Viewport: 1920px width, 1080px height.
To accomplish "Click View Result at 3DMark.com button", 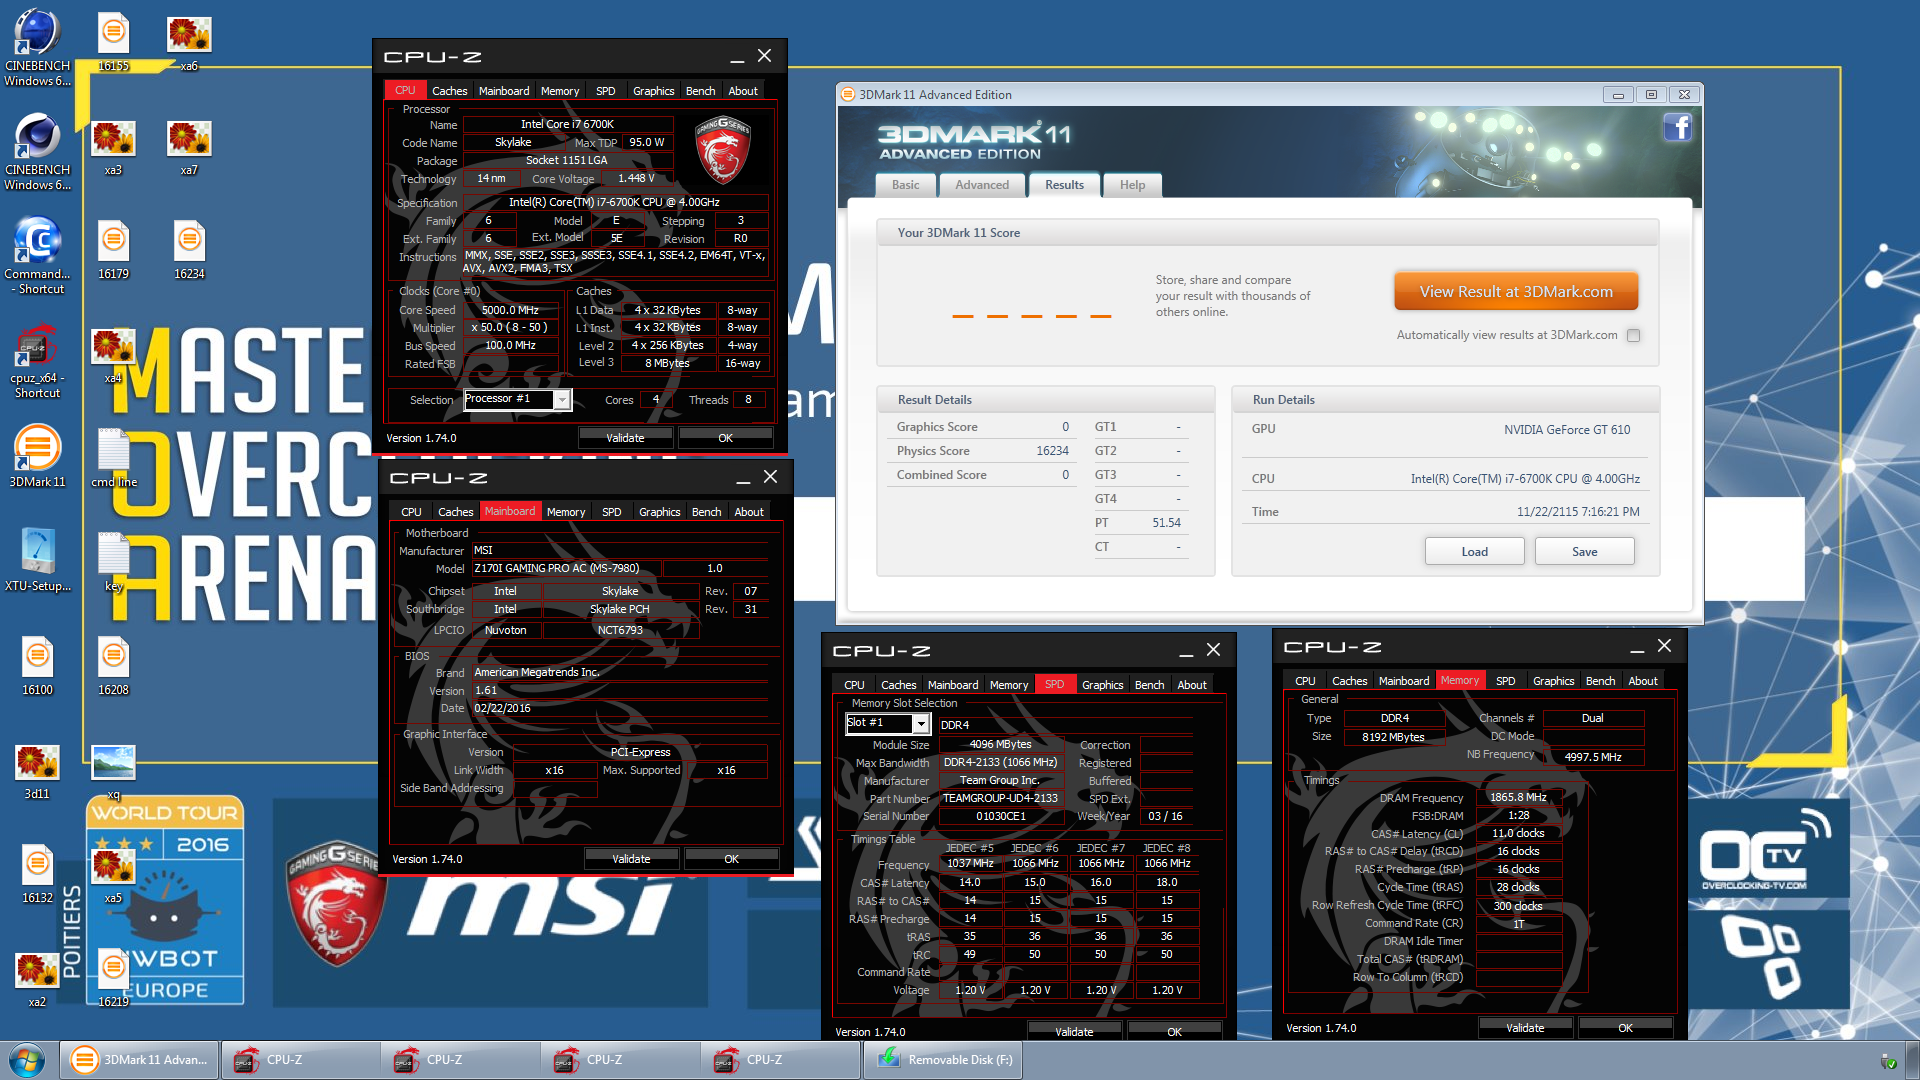I will click(x=1516, y=292).
